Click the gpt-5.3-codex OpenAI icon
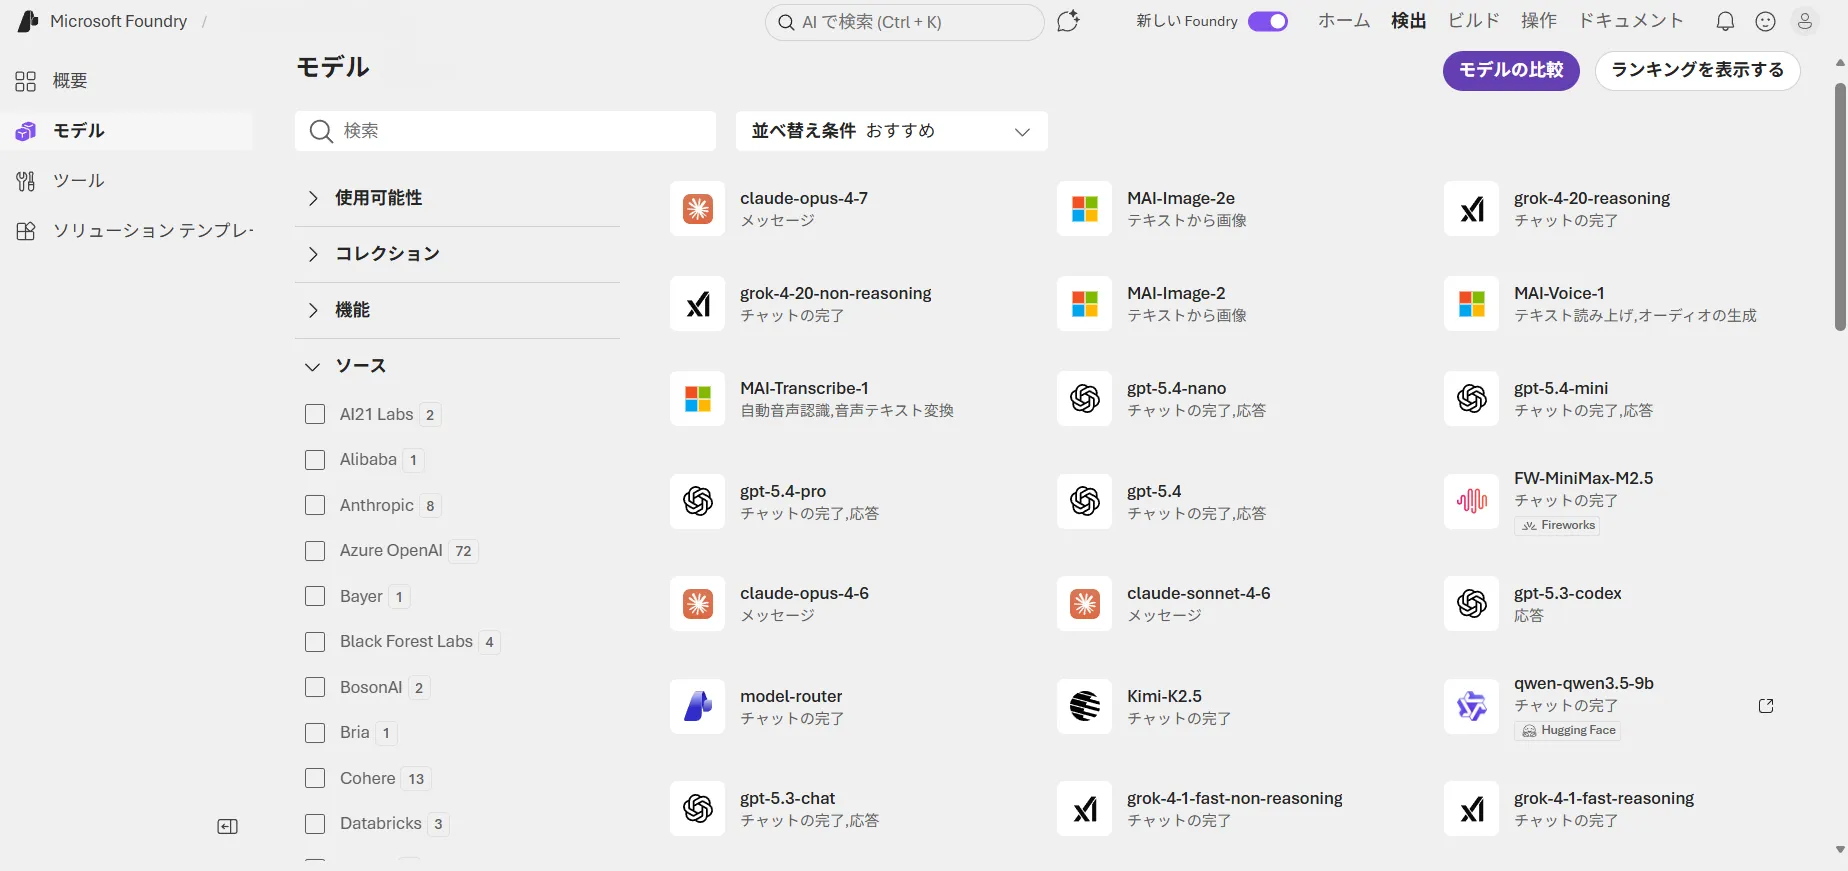The width and height of the screenshot is (1848, 871). [x=1472, y=603]
